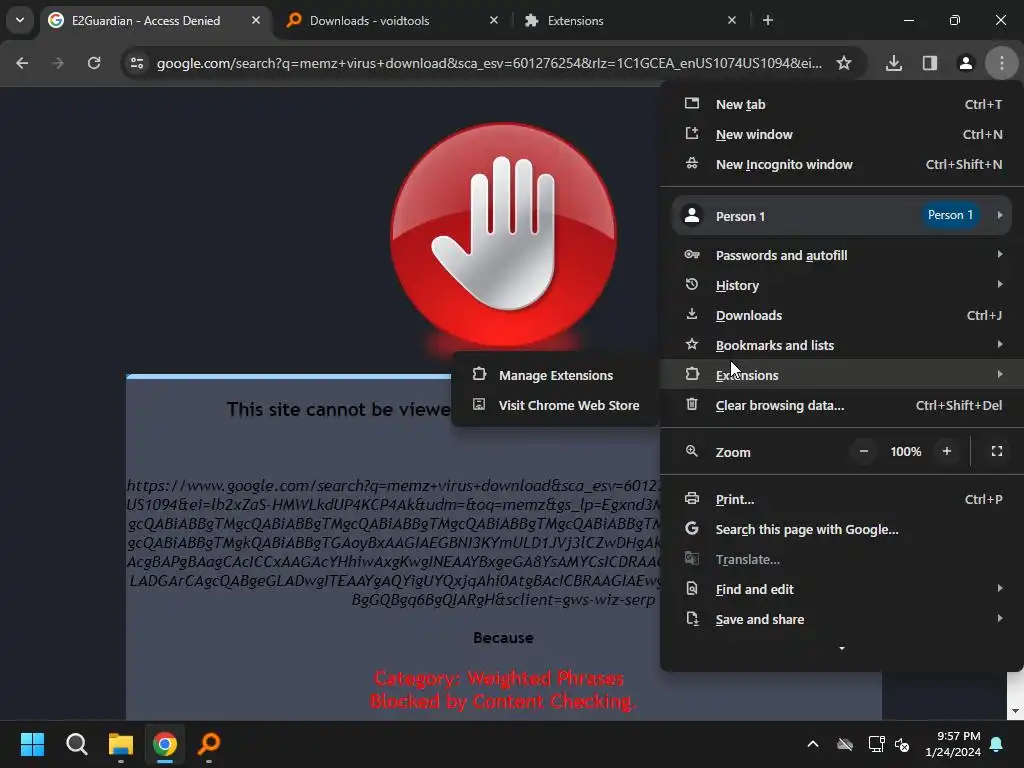Open the downloads toolbar icon
This screenshot has height=768, width=1024.
click(894, 63)
